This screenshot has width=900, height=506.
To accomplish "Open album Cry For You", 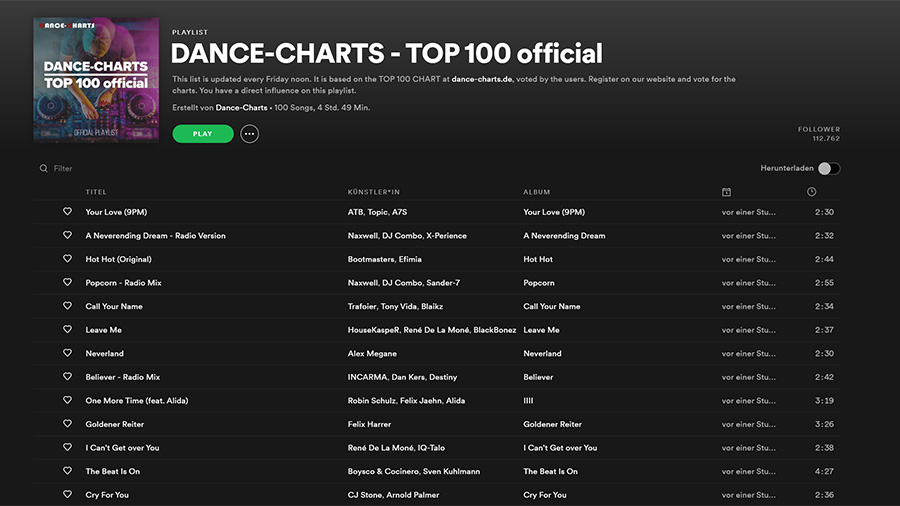I will pyautogui.click(x=545, y=495).
